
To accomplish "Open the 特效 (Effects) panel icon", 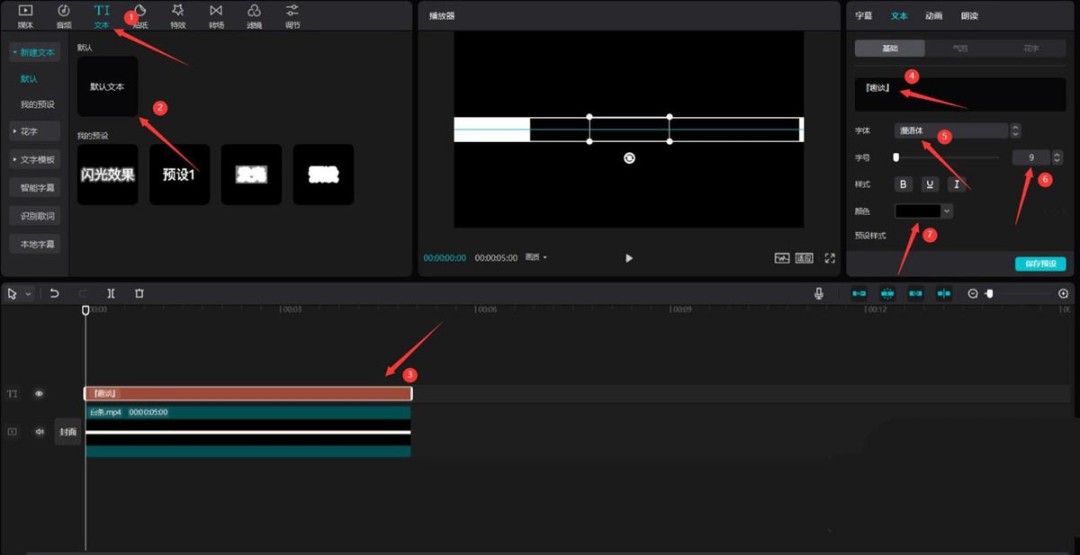I will 177,15.
